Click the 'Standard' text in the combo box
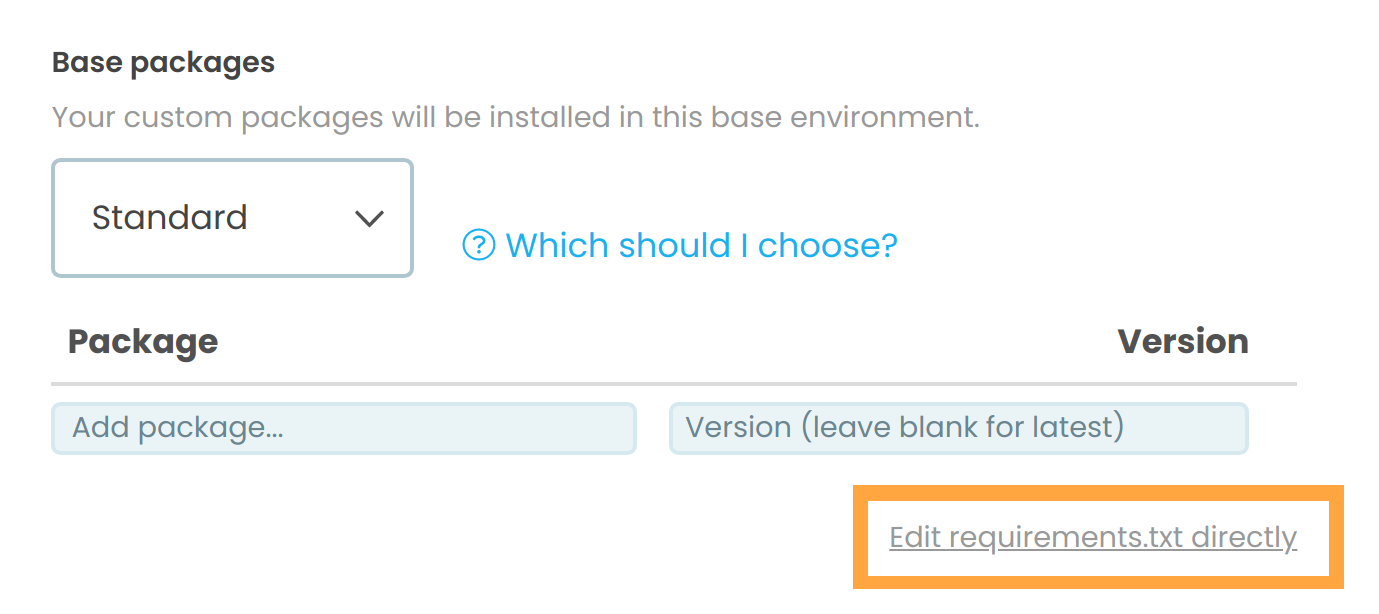Image resolution: width=1379 pixels, height=614 pixels. coord(169,218)
